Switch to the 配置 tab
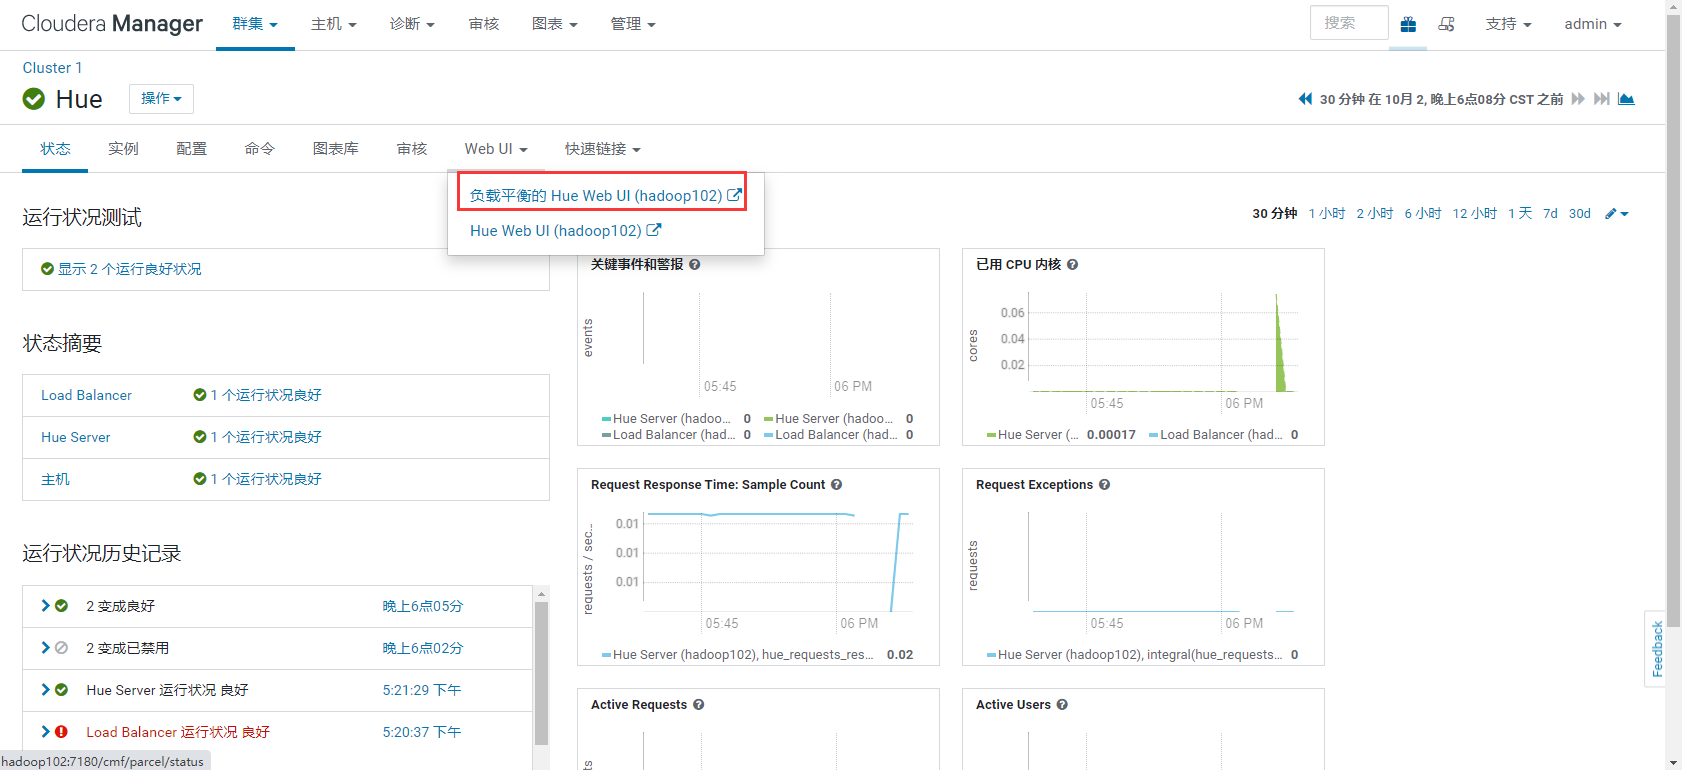 point(191,149)
